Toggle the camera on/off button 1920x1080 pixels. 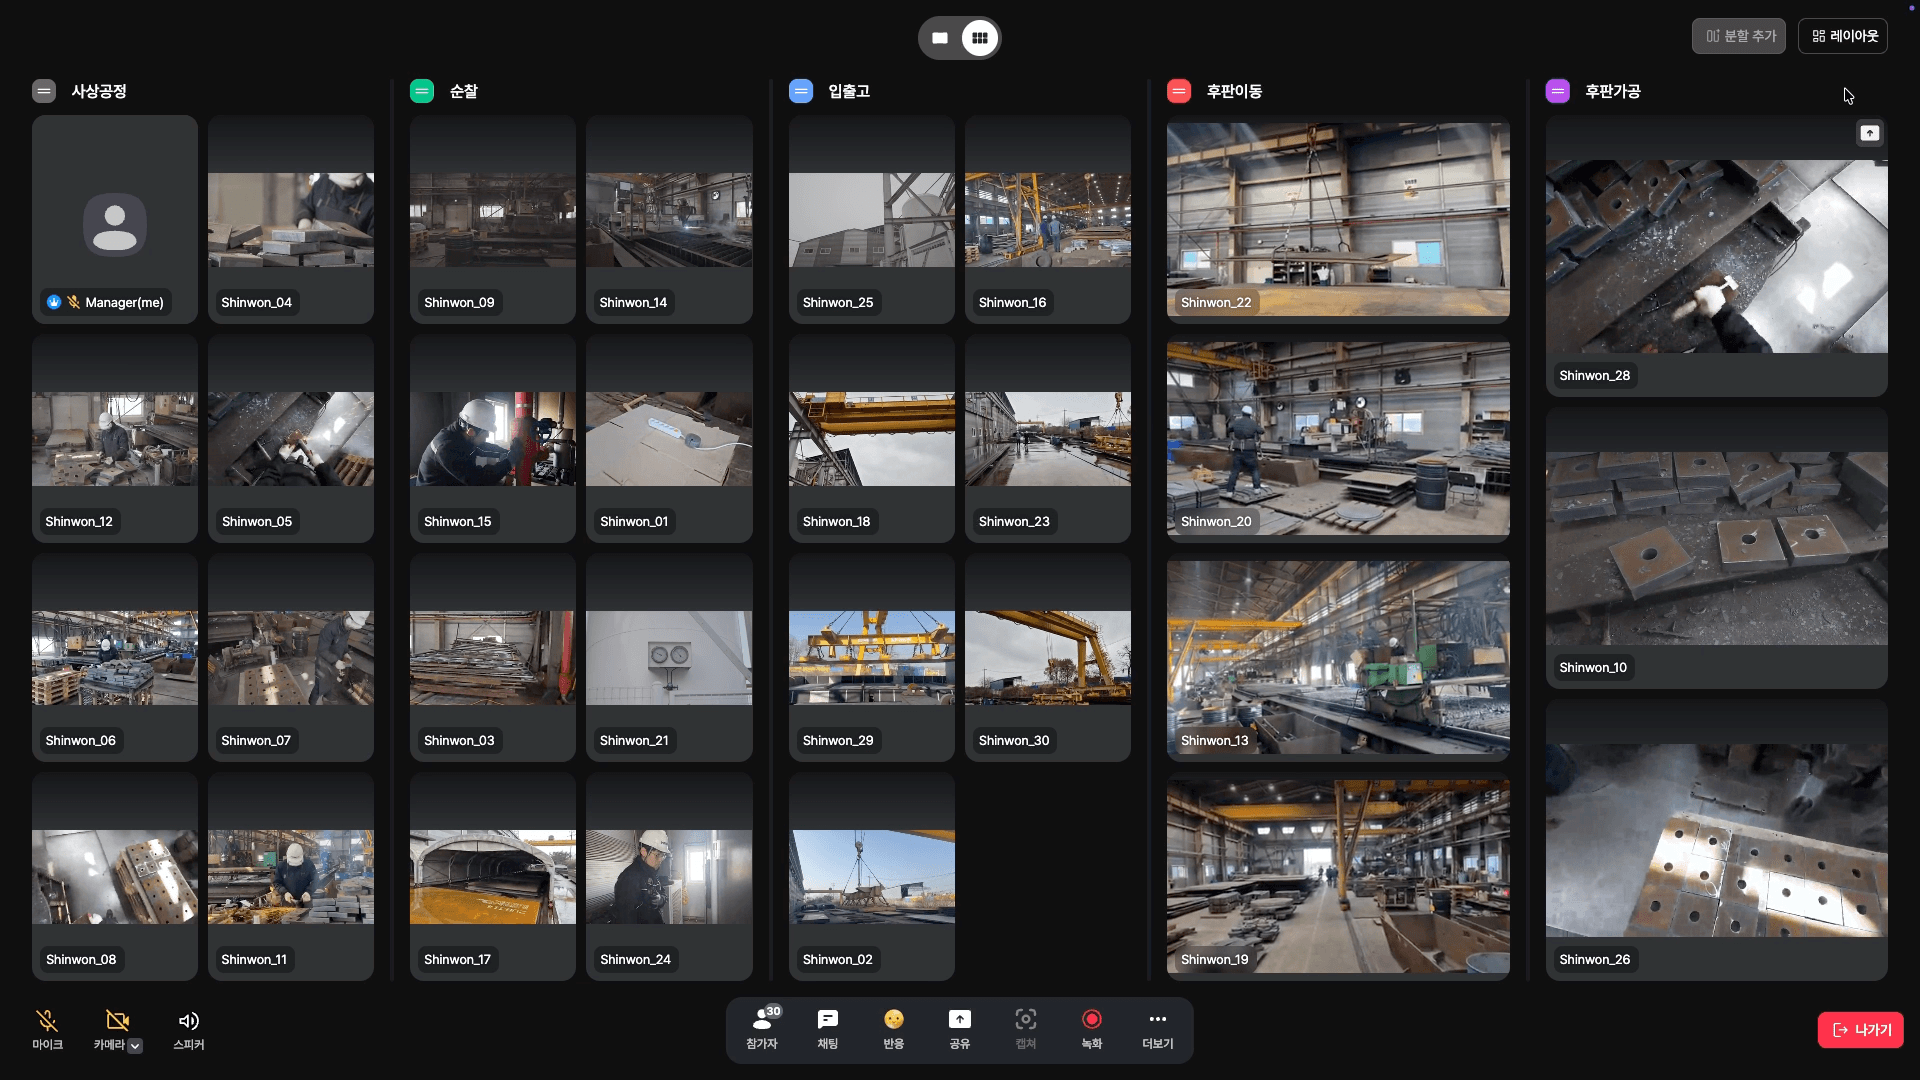click(117, 1021)
